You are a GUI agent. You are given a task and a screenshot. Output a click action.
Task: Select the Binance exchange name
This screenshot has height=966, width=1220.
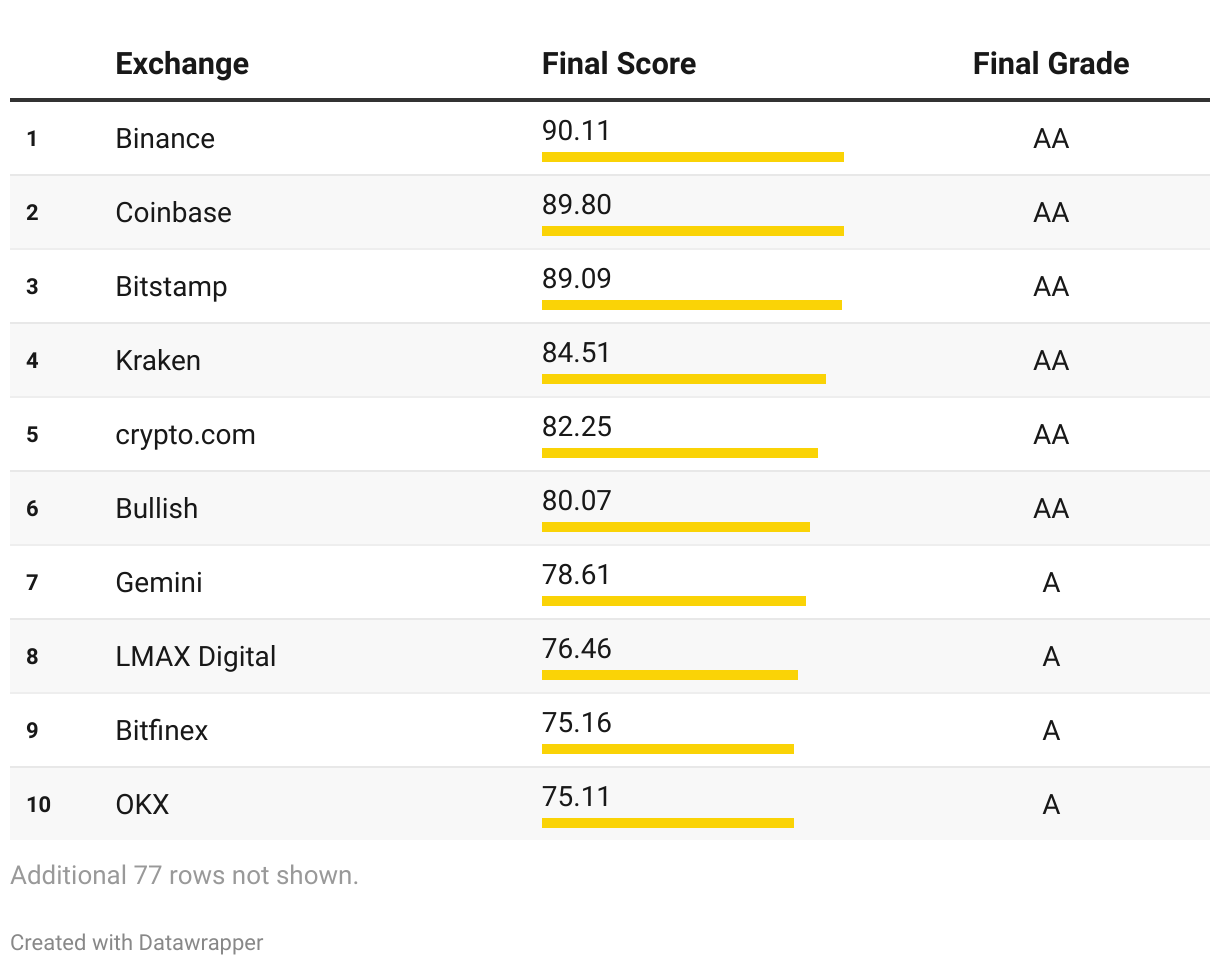[165, 138]
